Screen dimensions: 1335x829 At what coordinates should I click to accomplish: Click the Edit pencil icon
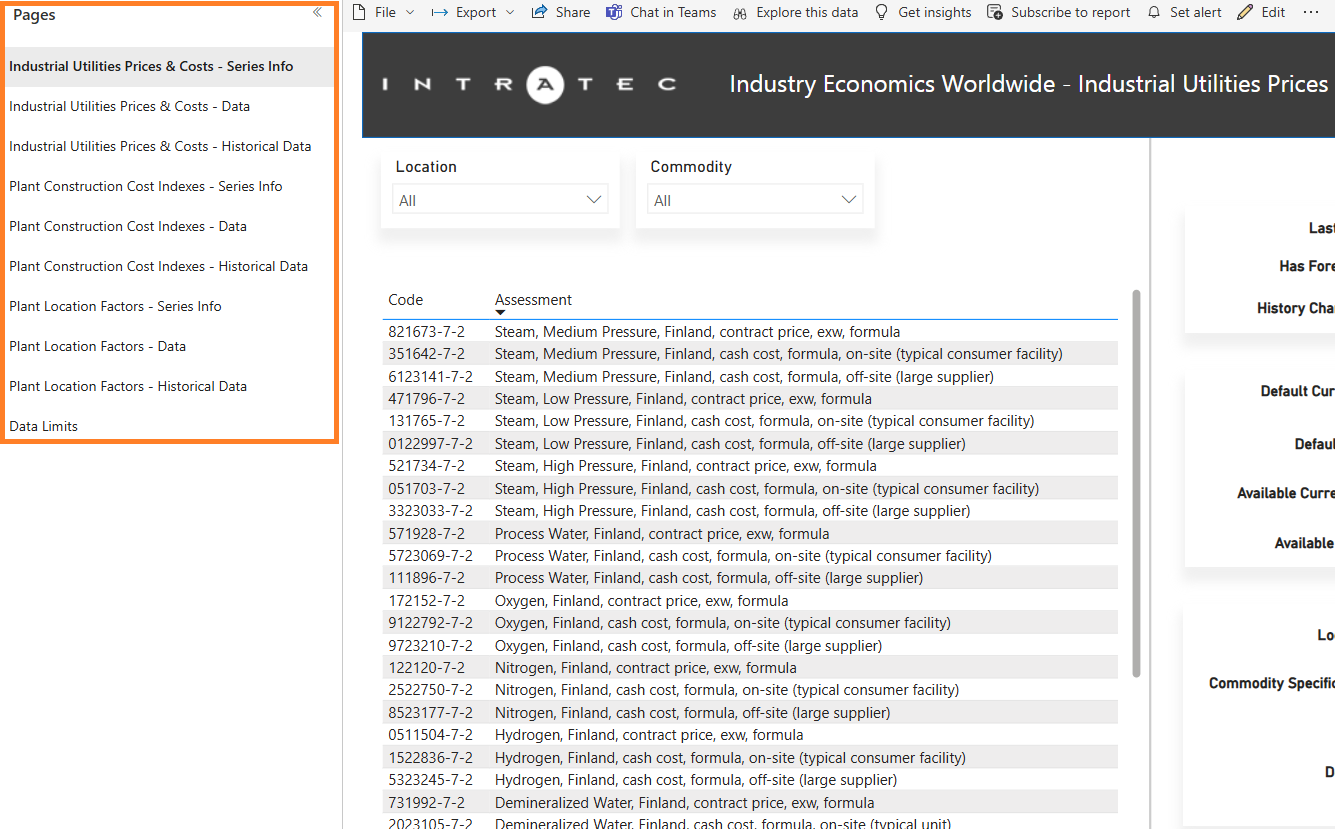tap(1245, 12)
